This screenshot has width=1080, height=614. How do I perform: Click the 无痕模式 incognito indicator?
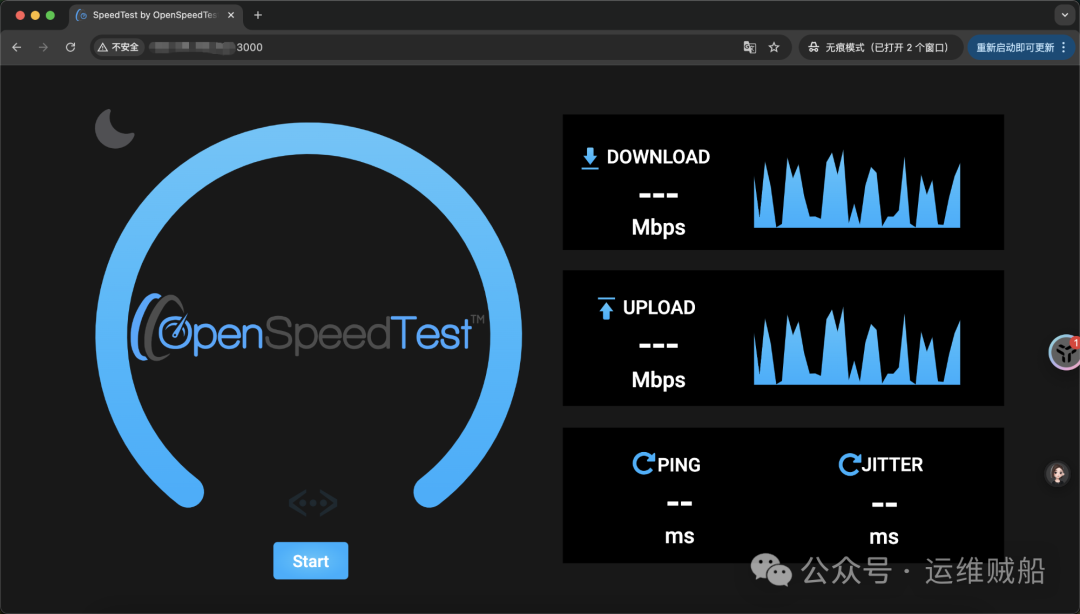click(x=880, y=47)
